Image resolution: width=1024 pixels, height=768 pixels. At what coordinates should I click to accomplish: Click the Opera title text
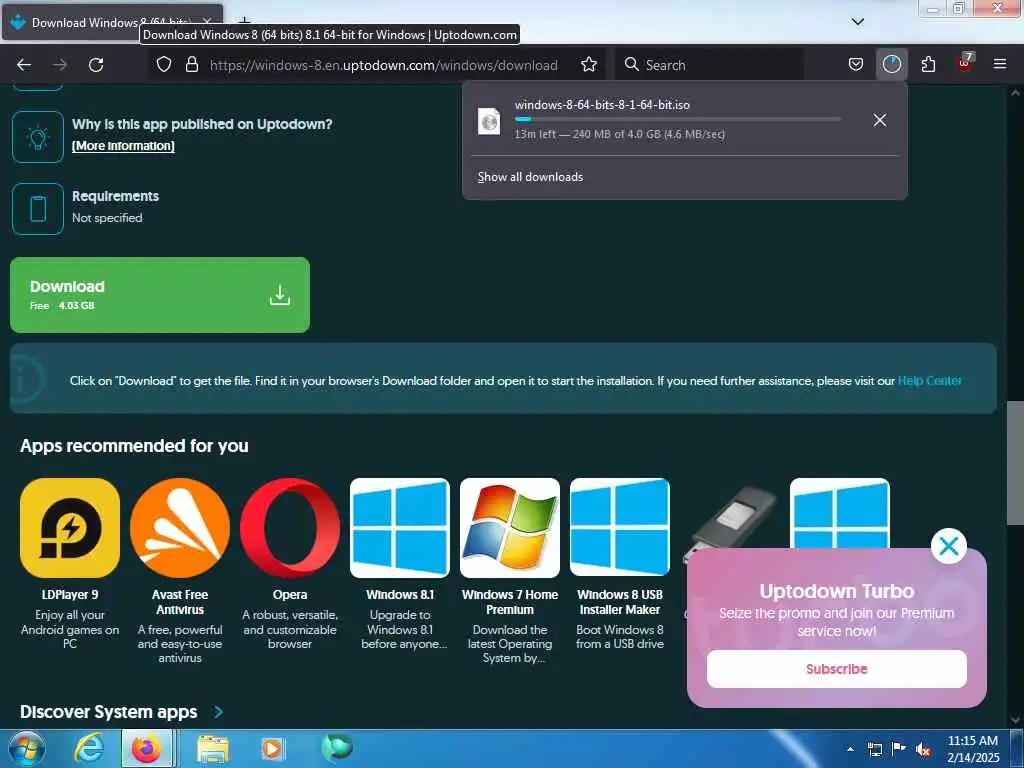click(290, 595)
